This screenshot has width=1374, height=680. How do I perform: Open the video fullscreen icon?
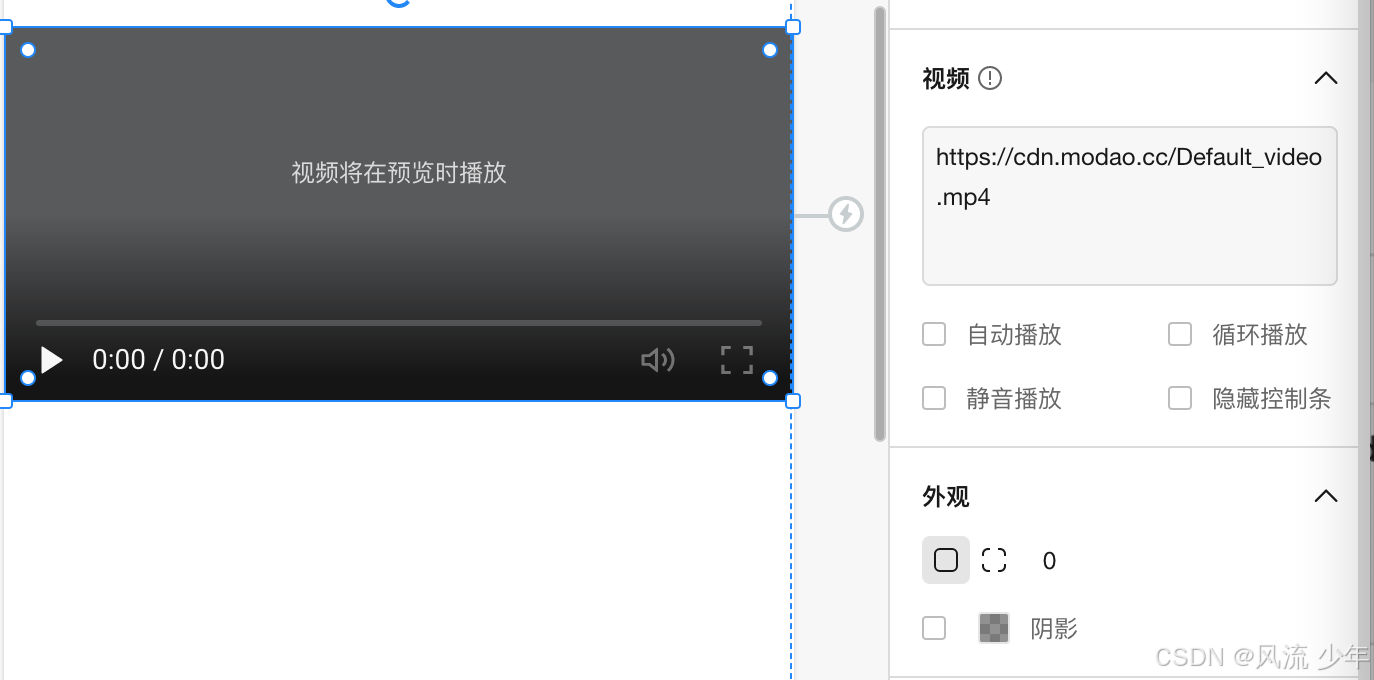pyautogui.click(x=737, y=360)
